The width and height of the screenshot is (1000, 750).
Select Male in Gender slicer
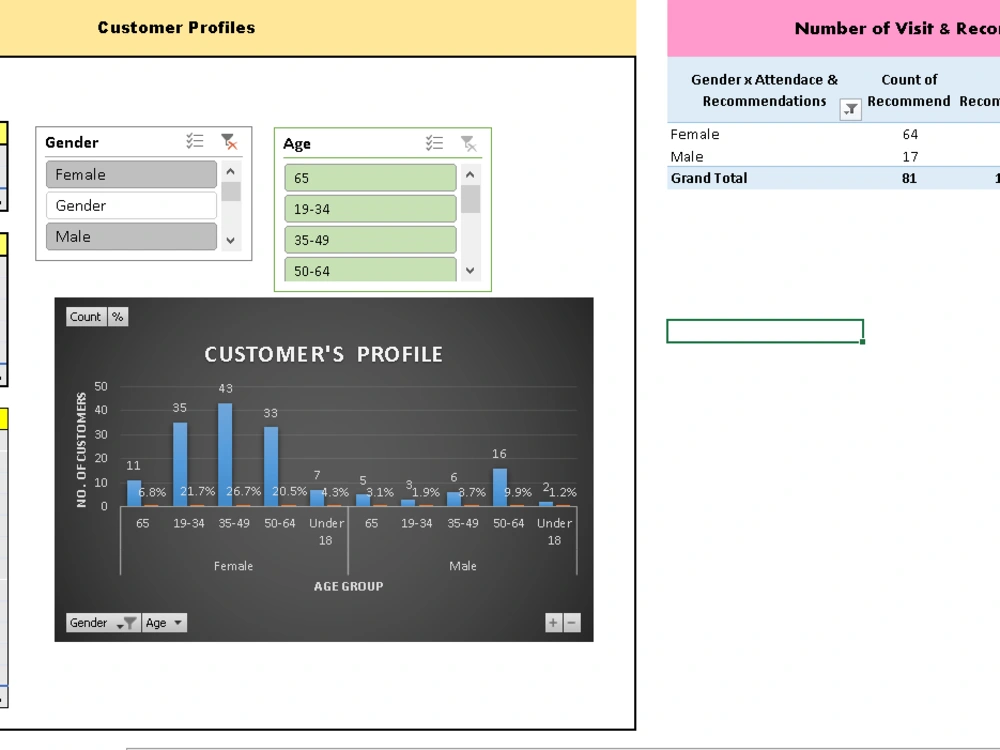coord(131,237)
